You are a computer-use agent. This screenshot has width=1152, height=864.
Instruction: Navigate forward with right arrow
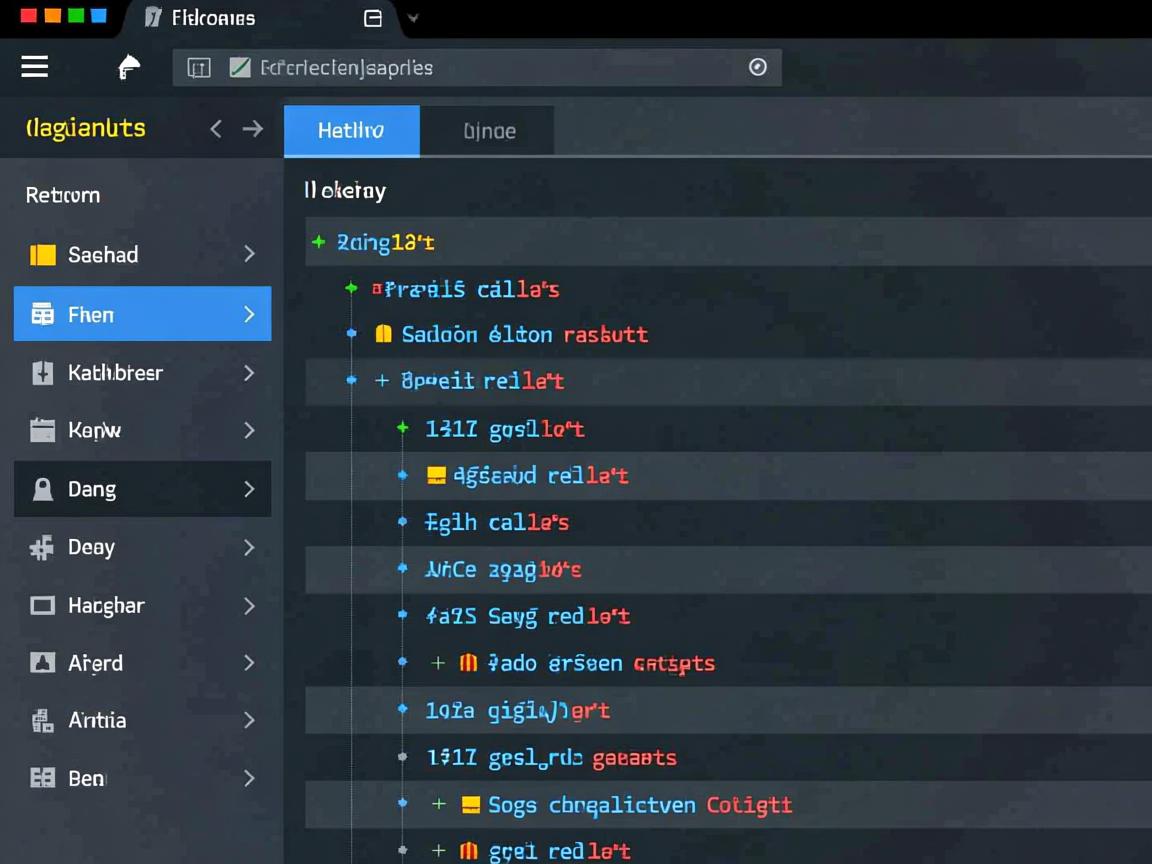click(253, 129)
